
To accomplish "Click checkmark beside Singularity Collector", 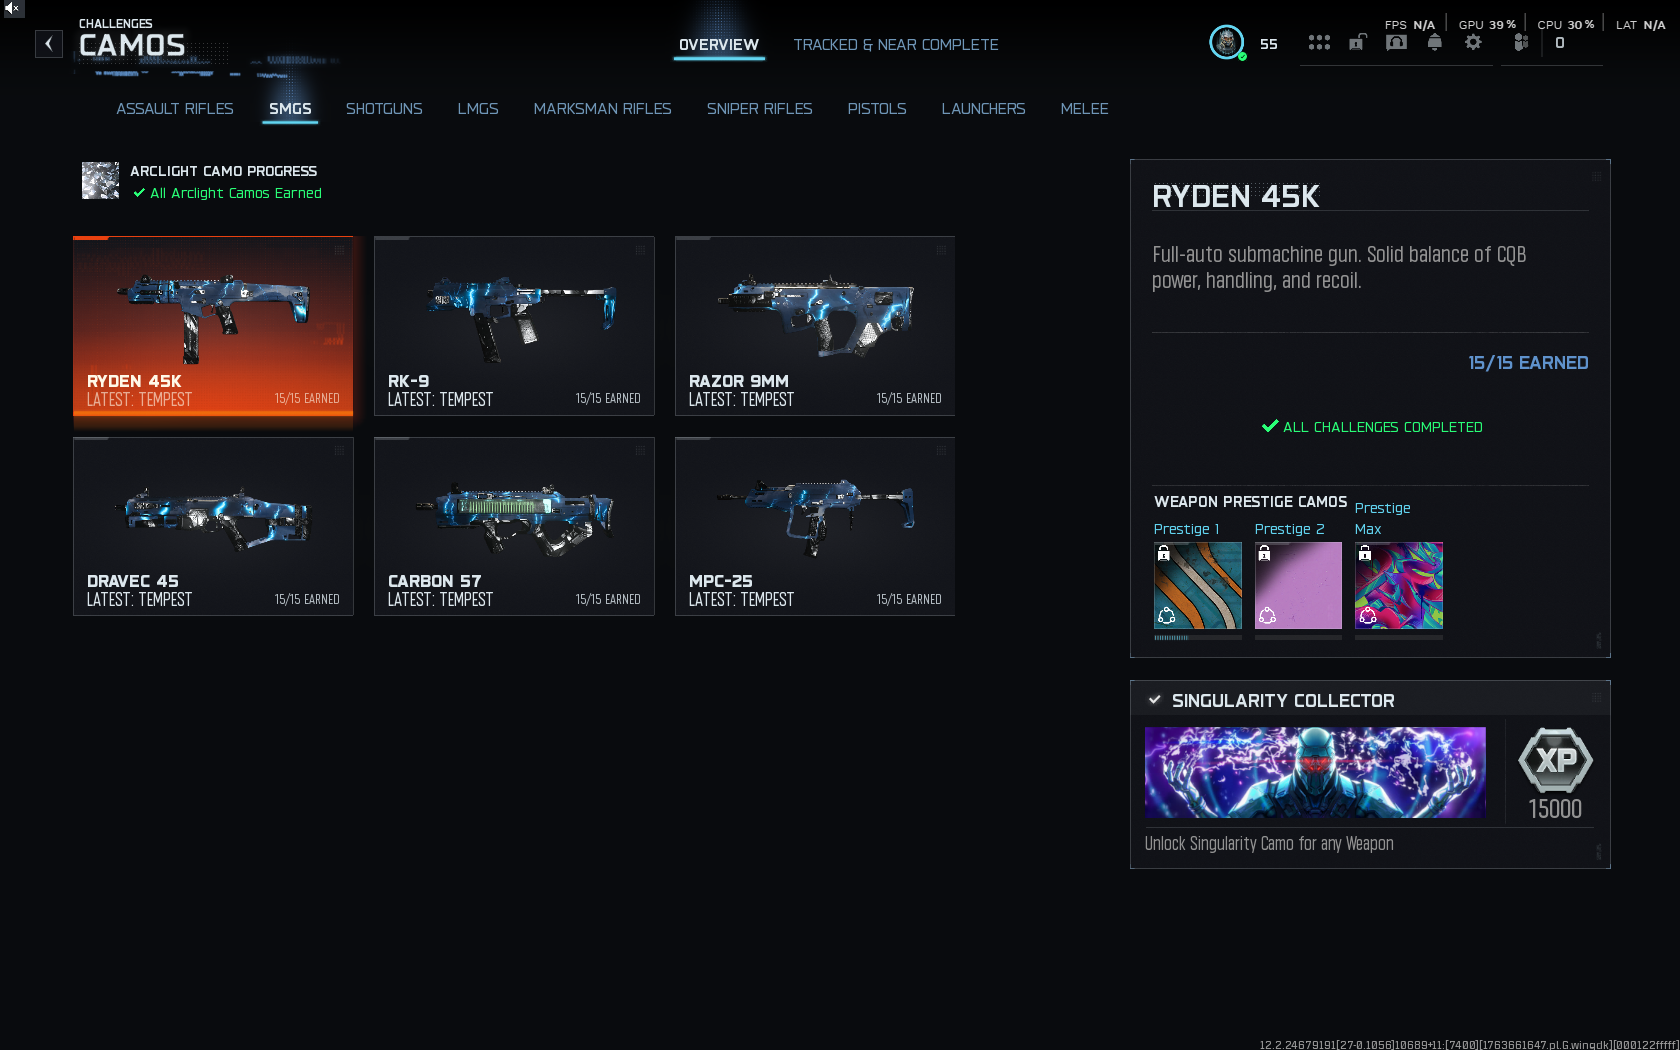I will point(1155,700).
